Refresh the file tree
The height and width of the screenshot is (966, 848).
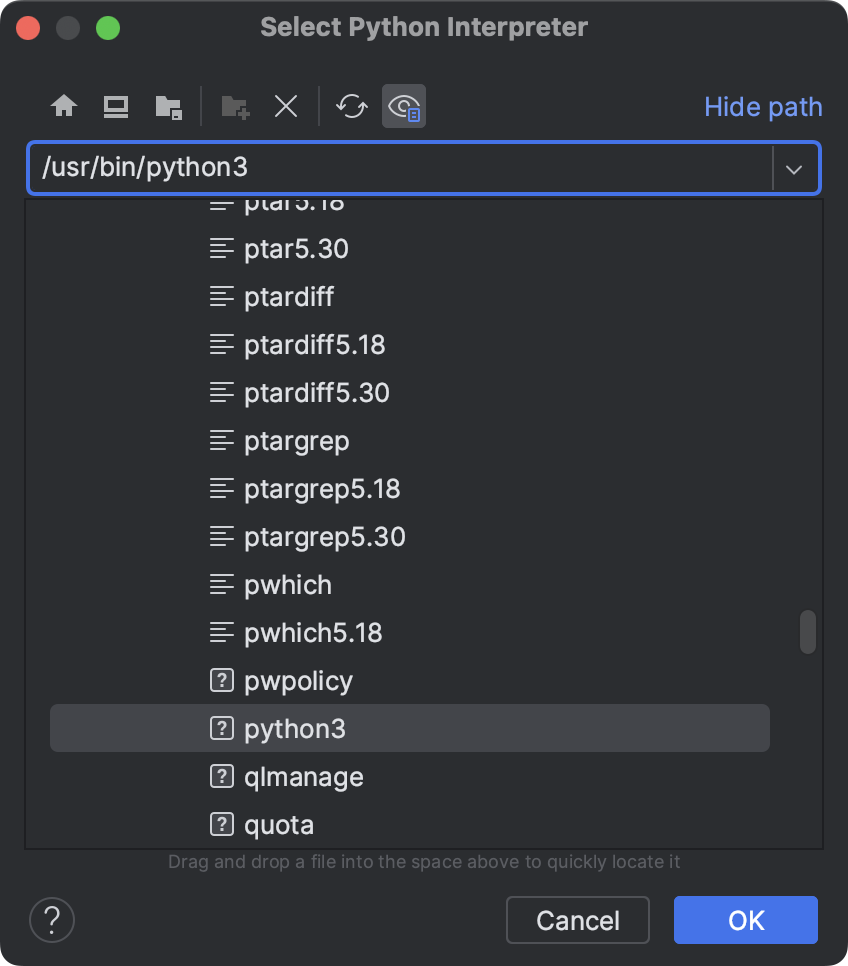coord(351,106)
